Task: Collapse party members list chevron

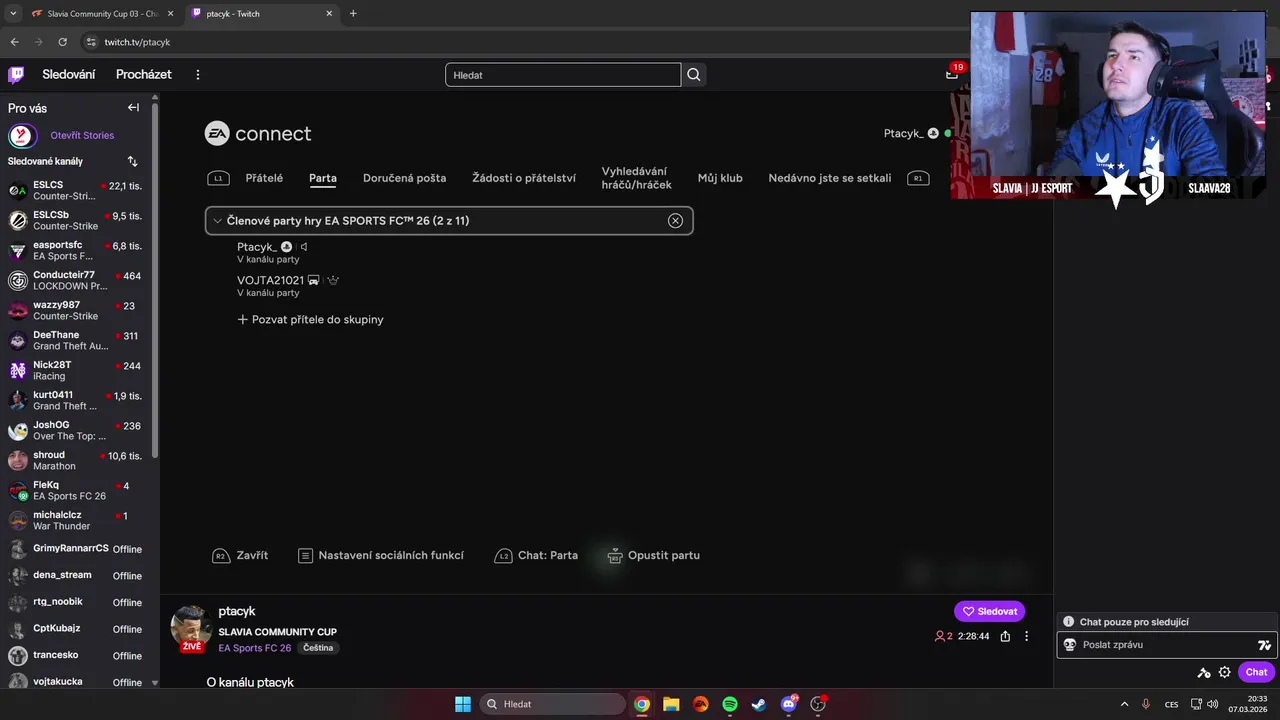Action: tap(217, 221)
